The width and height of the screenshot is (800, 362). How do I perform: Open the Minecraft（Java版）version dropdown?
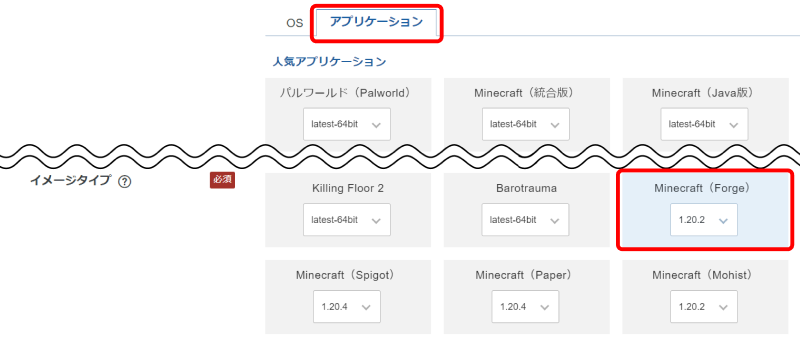coord(704,124)
